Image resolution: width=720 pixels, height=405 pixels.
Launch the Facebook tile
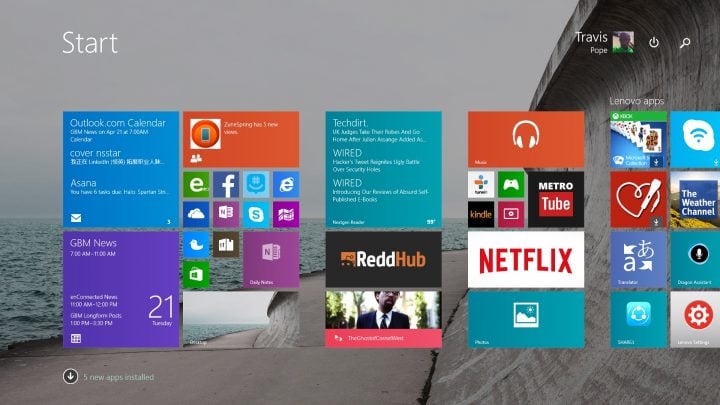226,184
